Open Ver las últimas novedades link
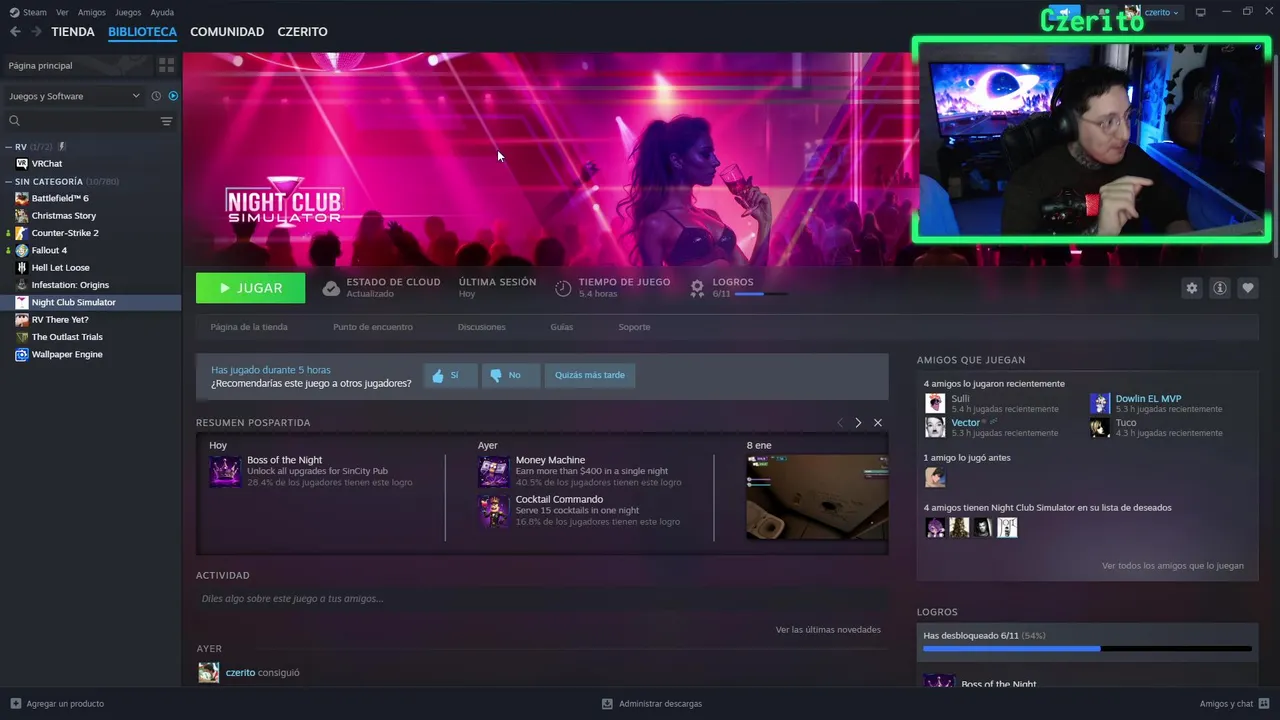 click(828, 630)
